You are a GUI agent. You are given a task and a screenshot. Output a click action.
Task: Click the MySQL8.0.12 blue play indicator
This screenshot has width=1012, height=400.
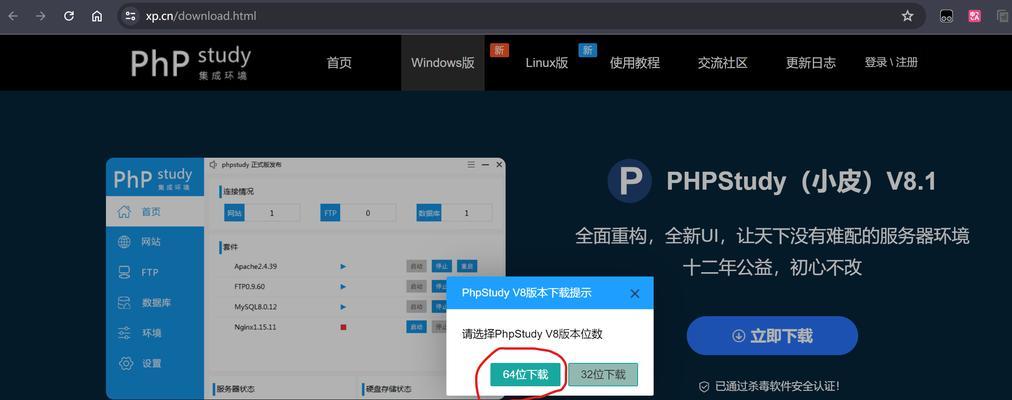click(343, 306)
